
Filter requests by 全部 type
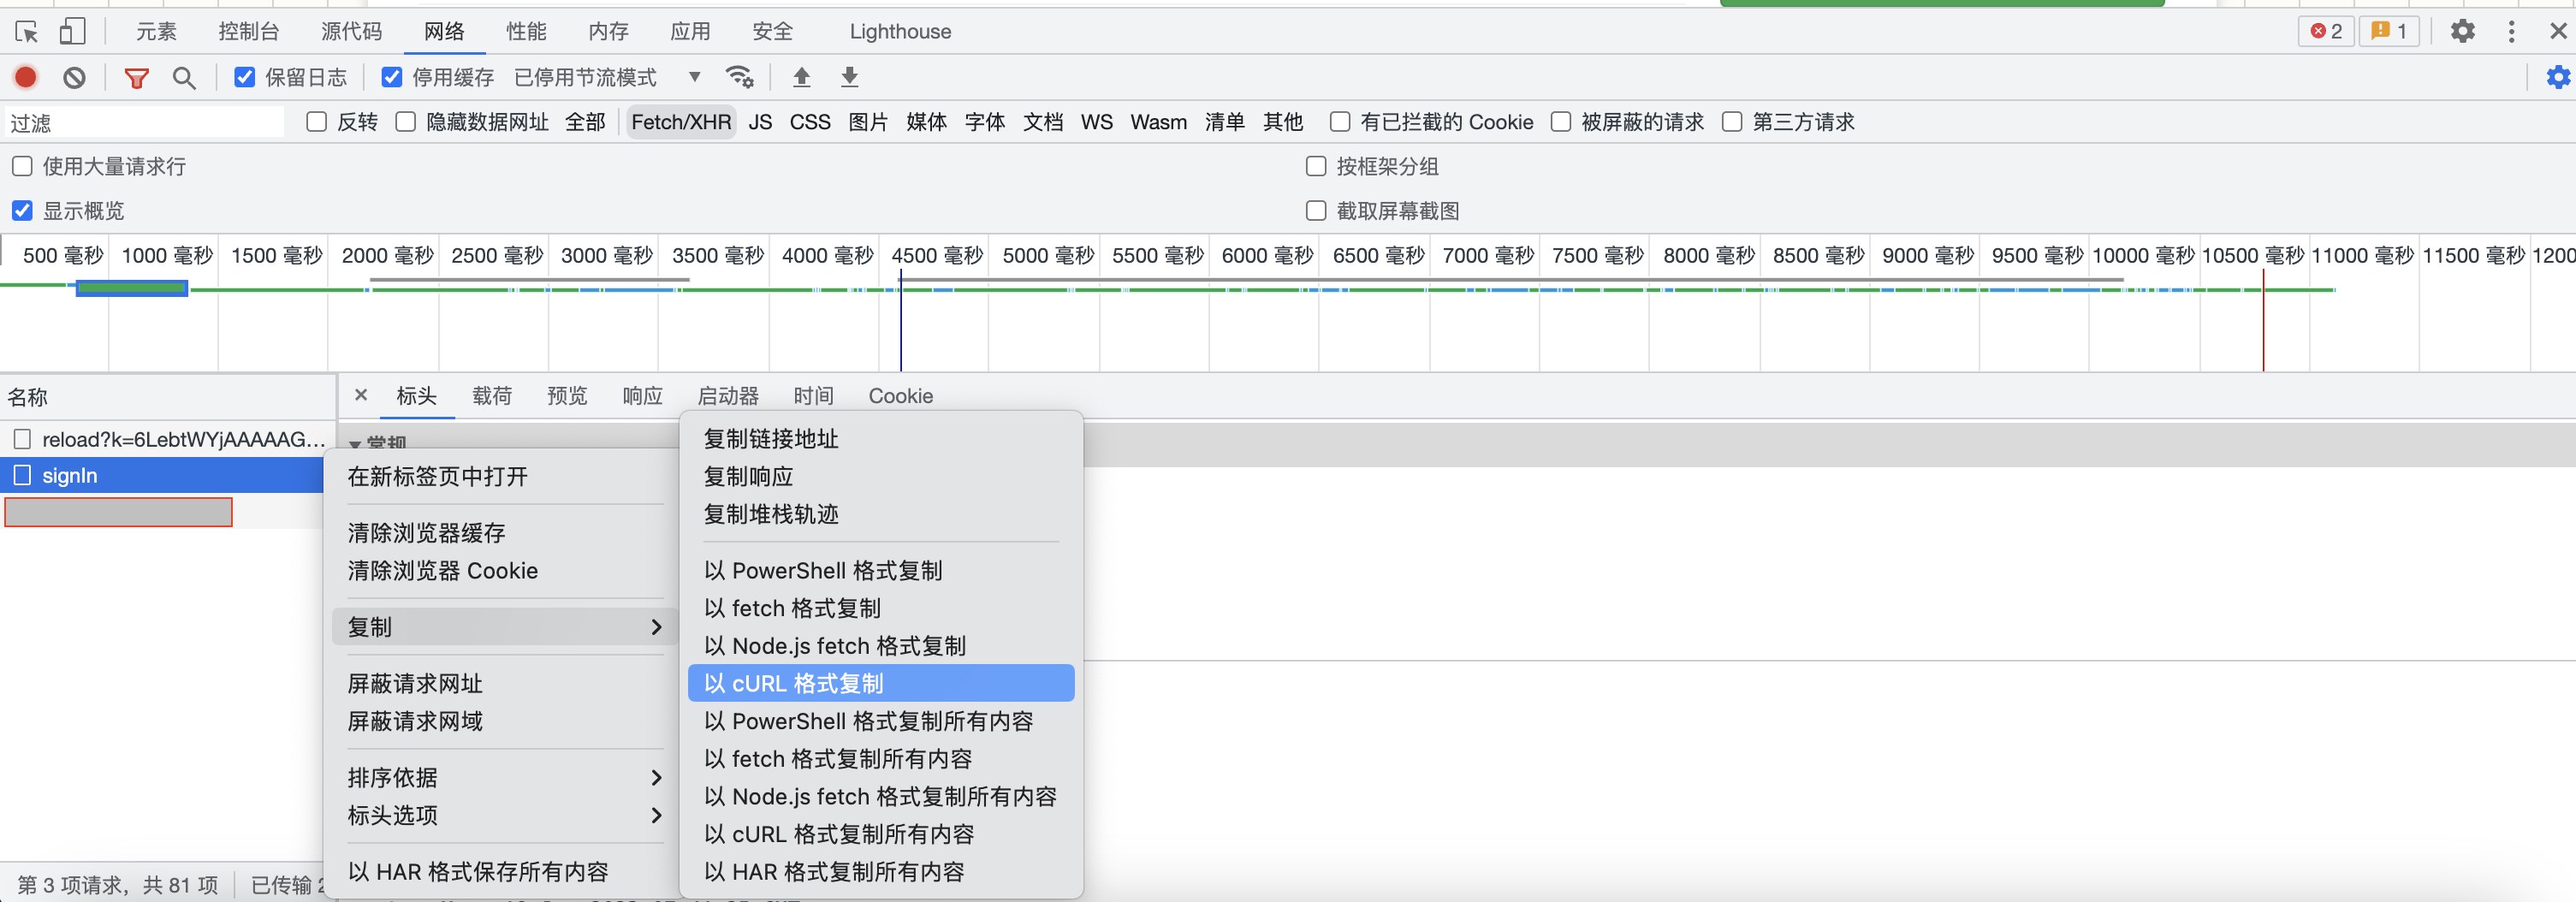click(585, 122)
